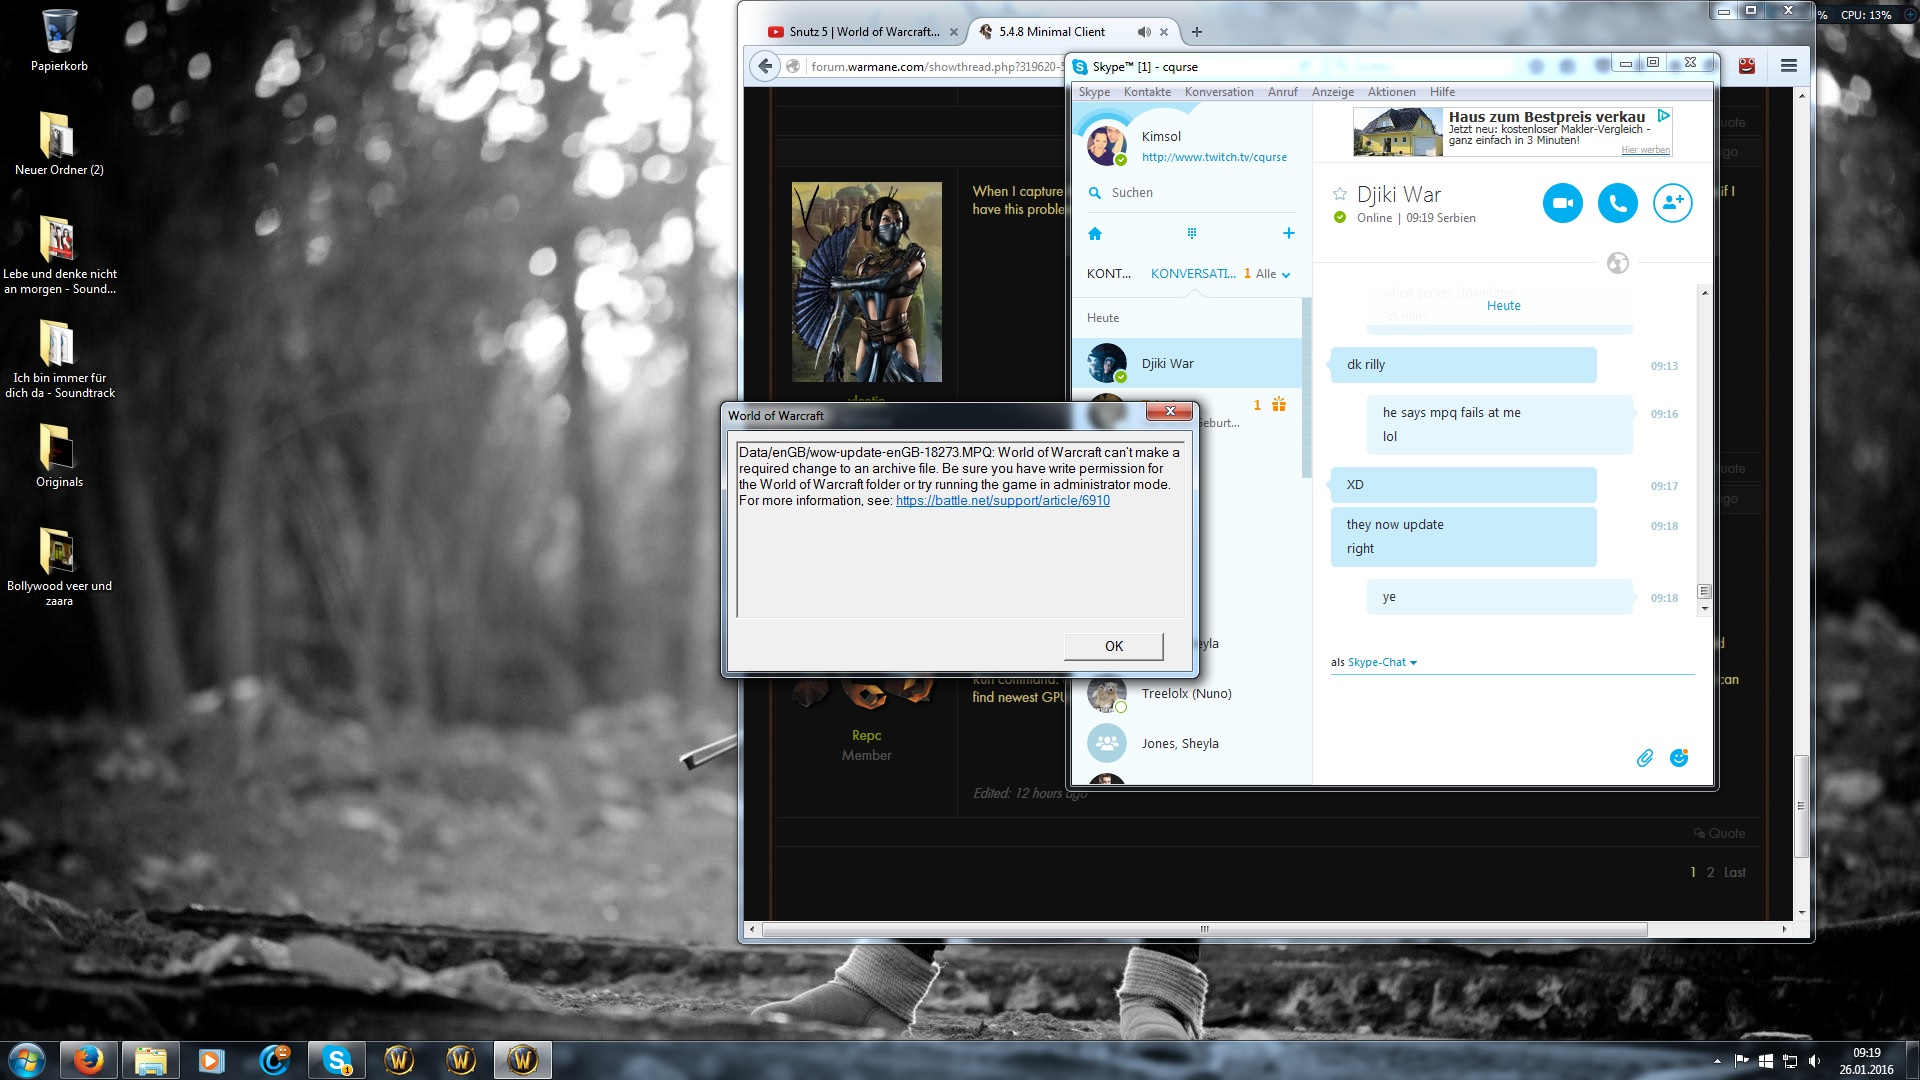This screenshot has height=1080, width=1920.
Task: Open Windows Media Player from the taskbar
Action: 213,1060
